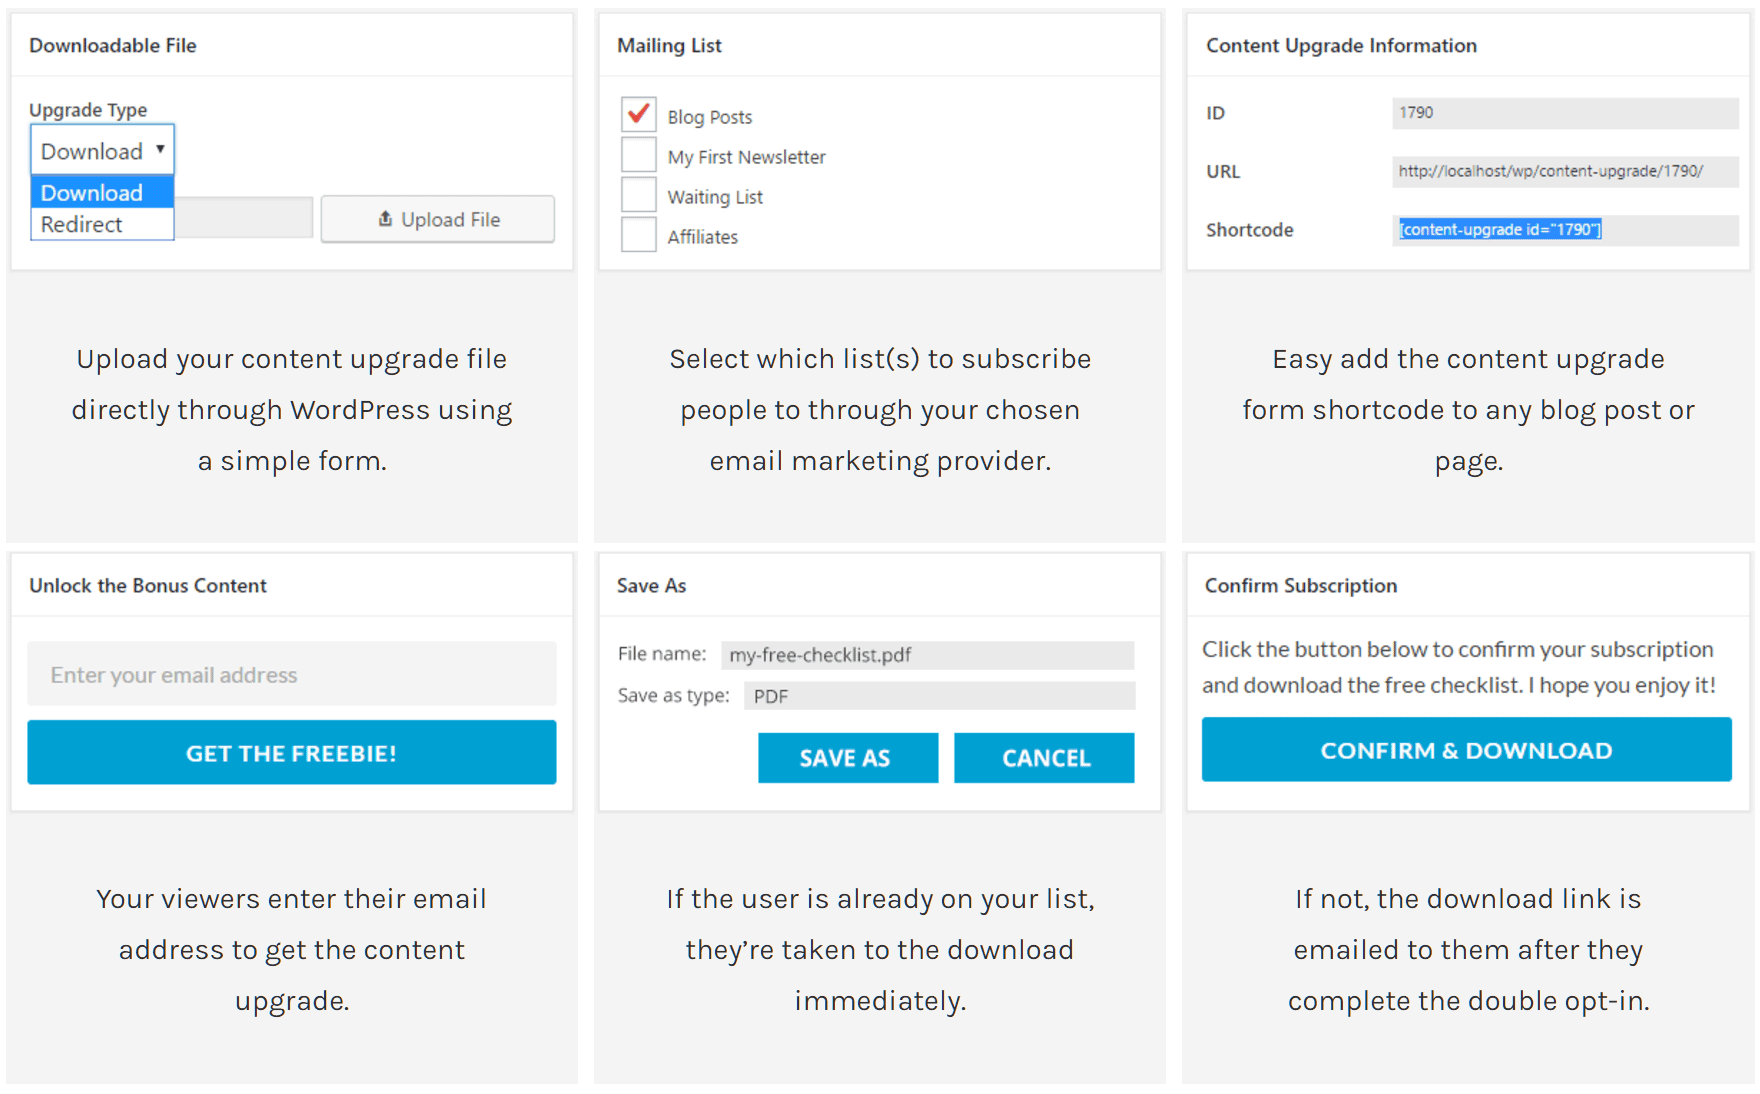Viewport: 1760px width, 1094px height.
Task: Click the file name field showing my-free-checklist.pdf
Action: (927, 655)
